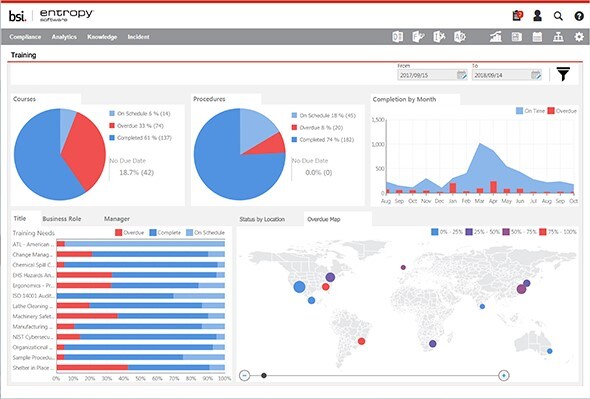This screenshot has height=399, width=590.
Task: Toggle Procedures legend Overdue 8 %
Action: pyautogui.click(x=317, y=128)
